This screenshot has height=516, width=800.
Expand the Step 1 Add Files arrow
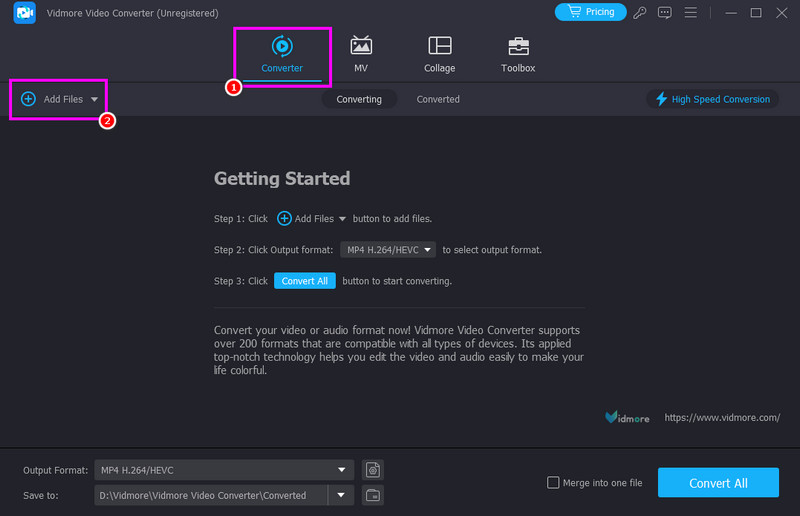(x=342, y=219)
